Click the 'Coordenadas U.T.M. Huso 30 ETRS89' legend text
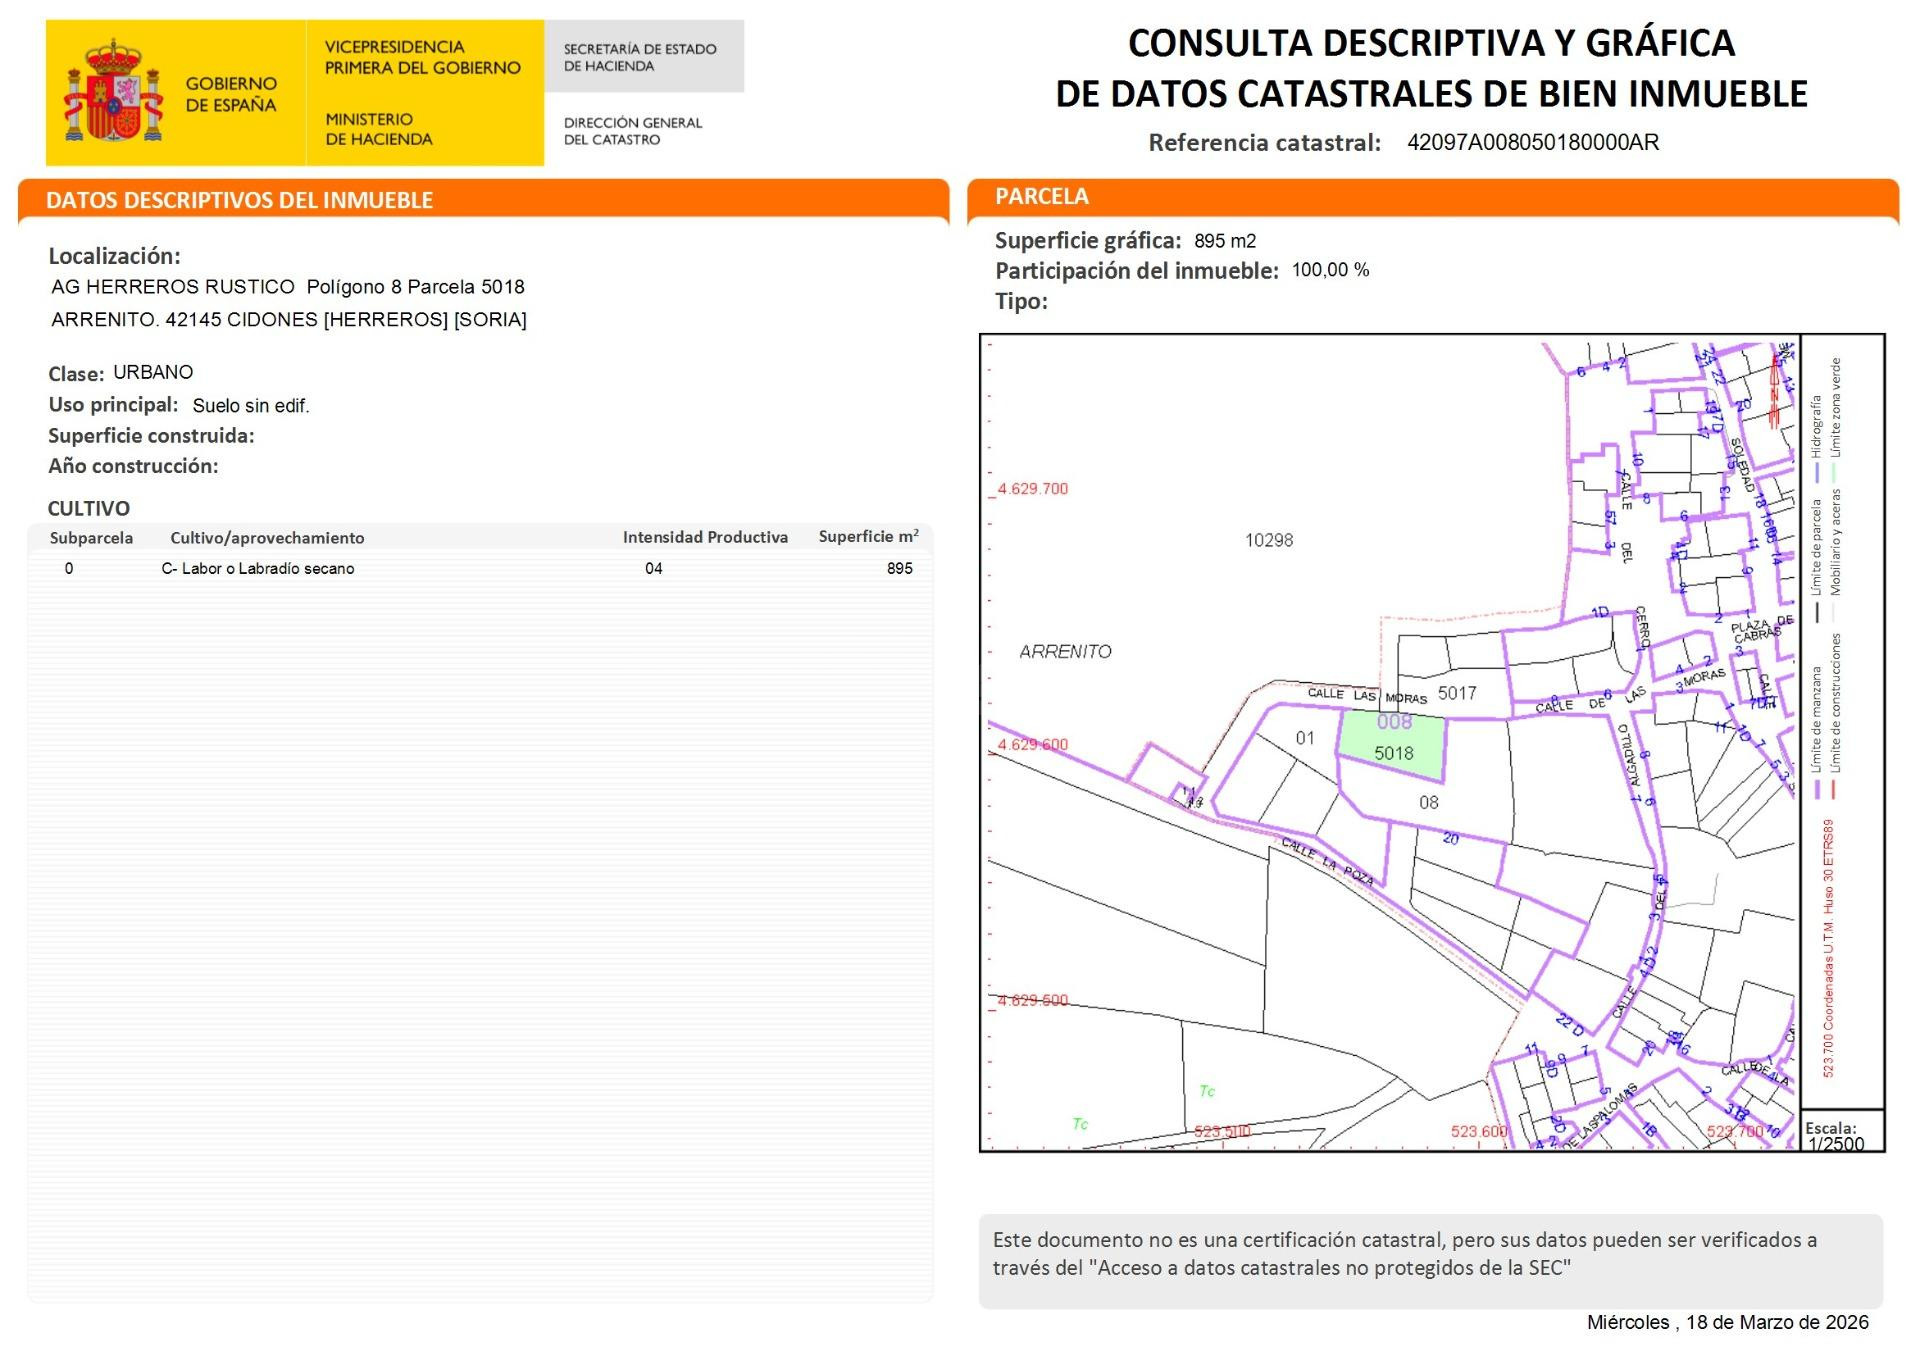This screenshot has width=1920, height=1355. pos(1828,948)
